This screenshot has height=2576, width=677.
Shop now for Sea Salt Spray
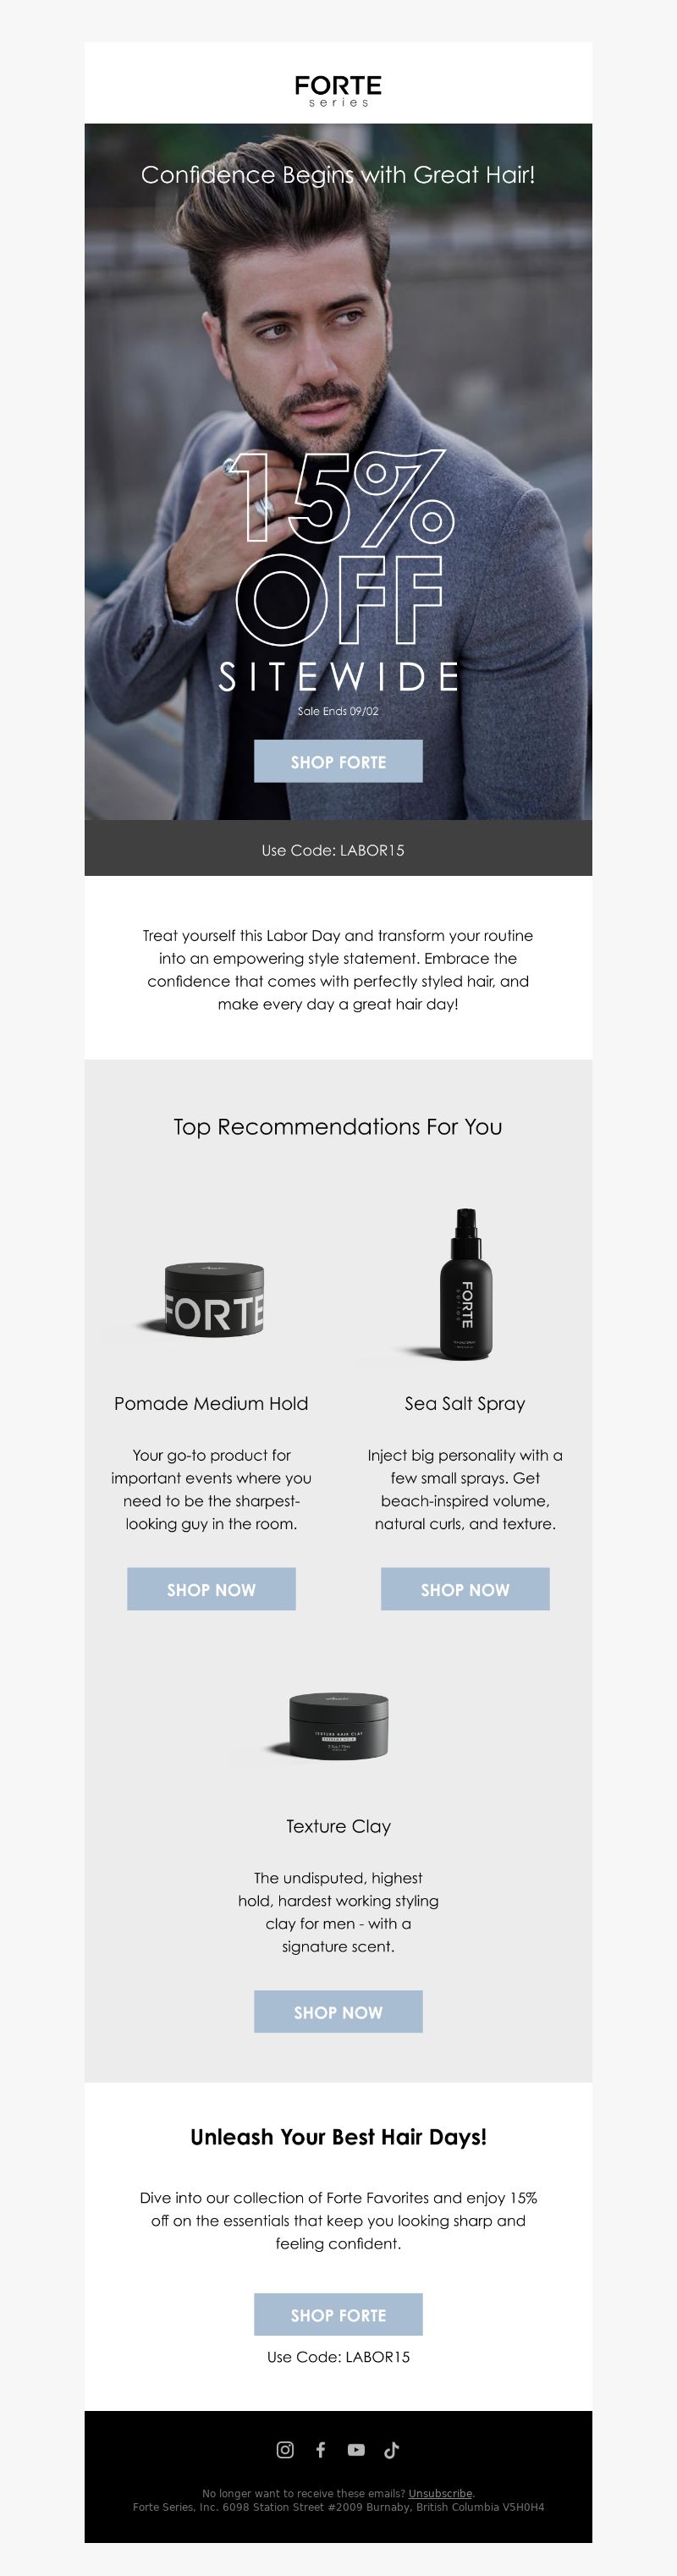(465, 1589)
